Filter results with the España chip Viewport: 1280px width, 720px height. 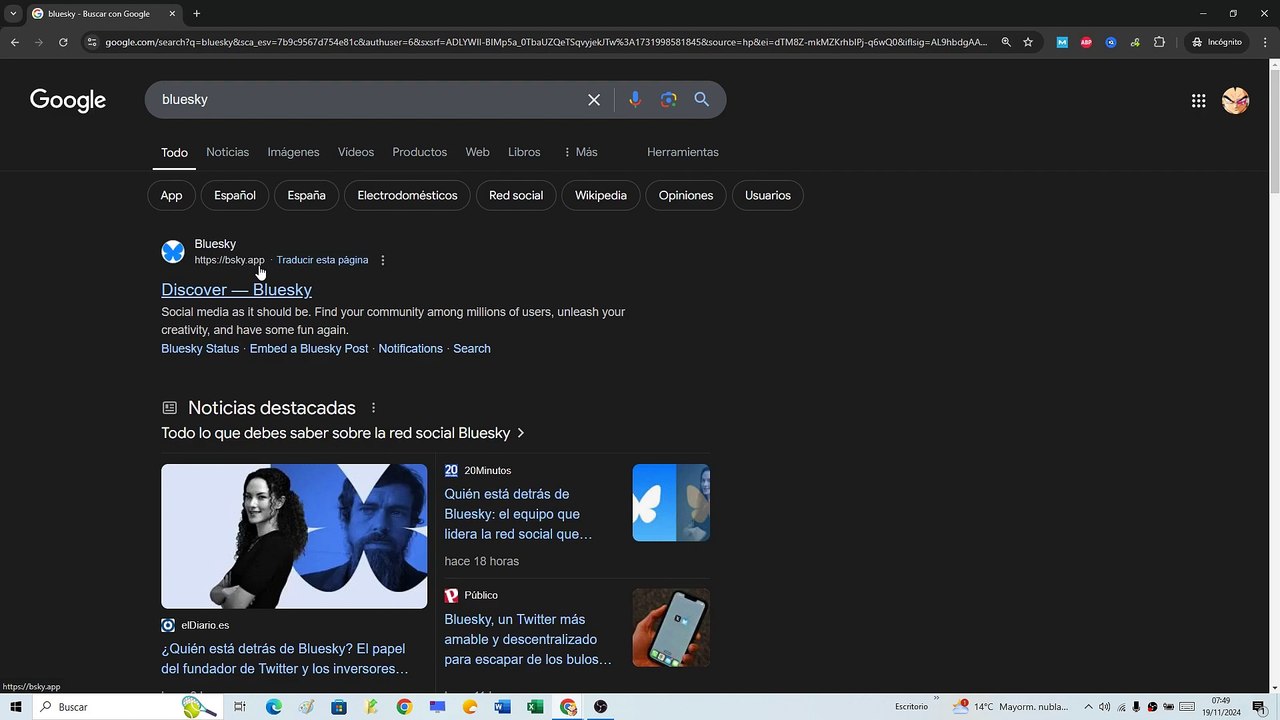point(307,195)
